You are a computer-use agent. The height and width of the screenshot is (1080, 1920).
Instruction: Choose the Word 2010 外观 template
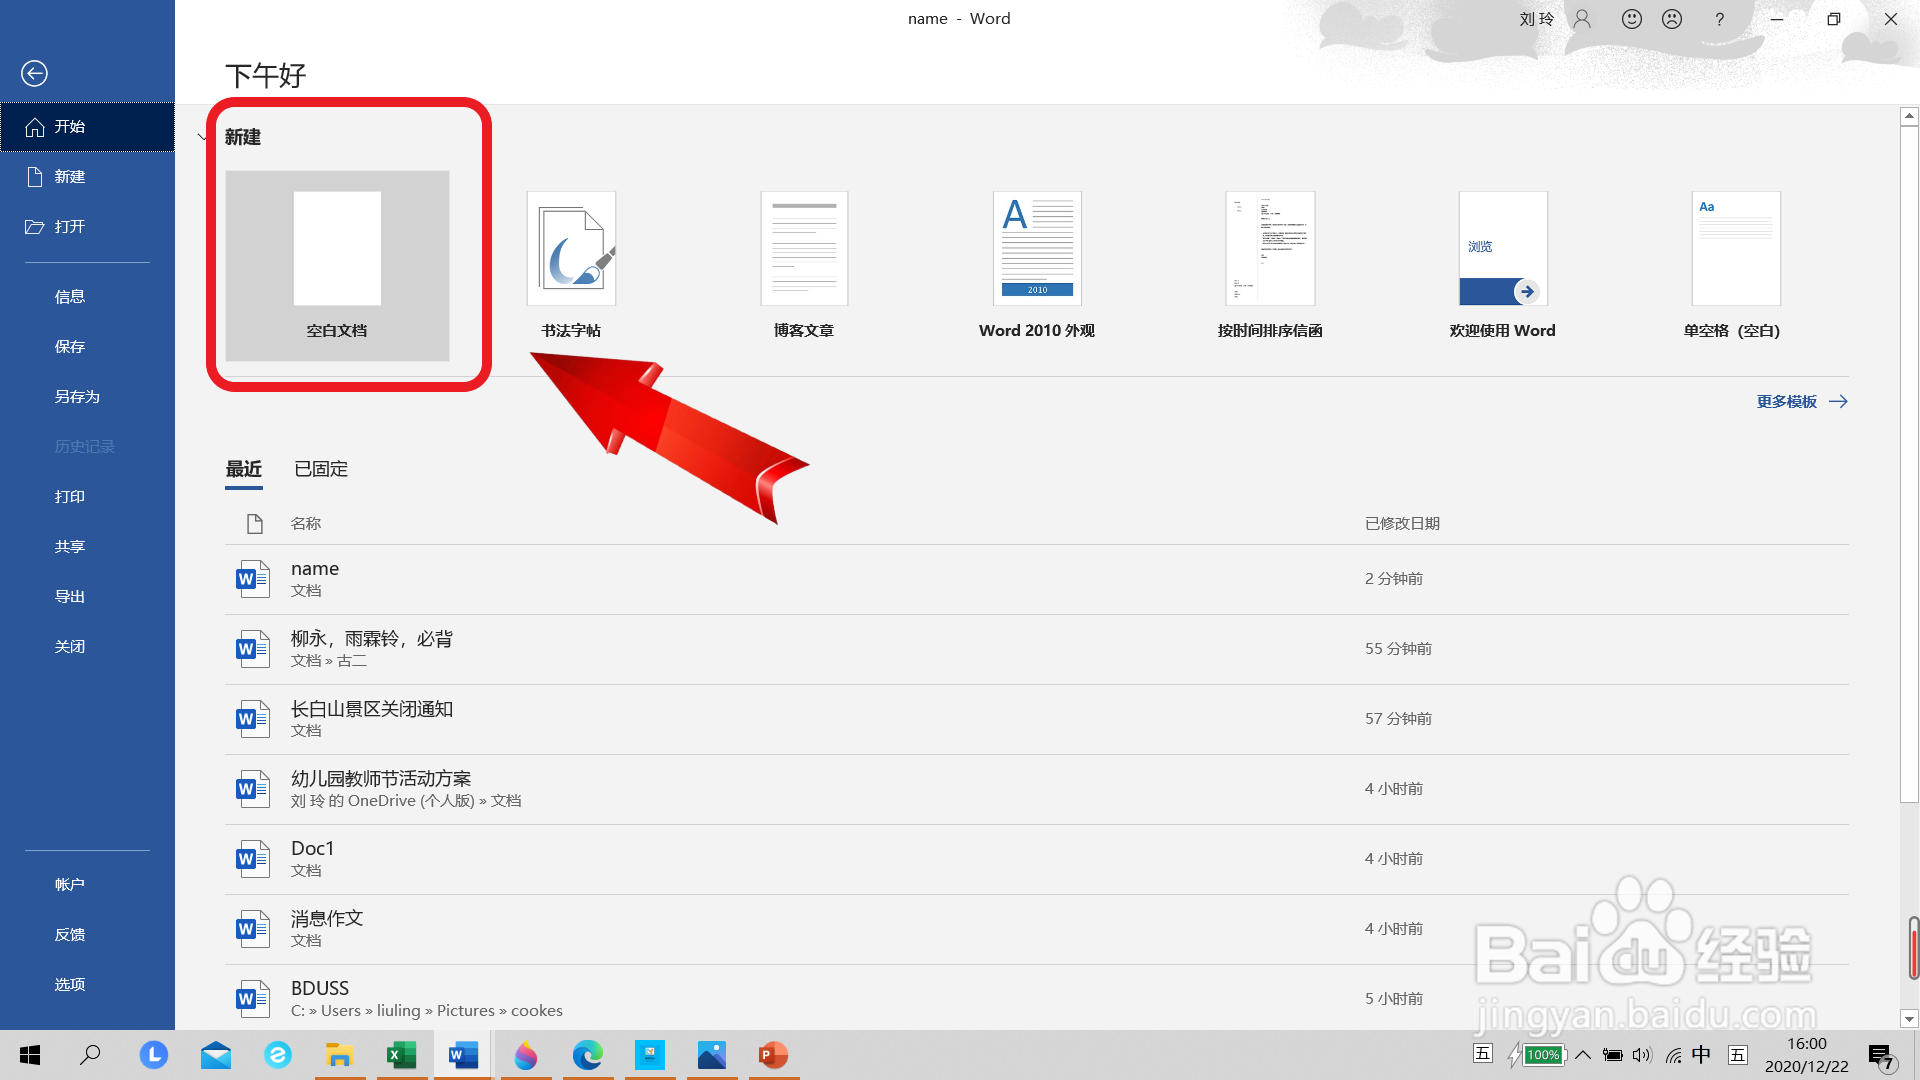[1037, 265]
